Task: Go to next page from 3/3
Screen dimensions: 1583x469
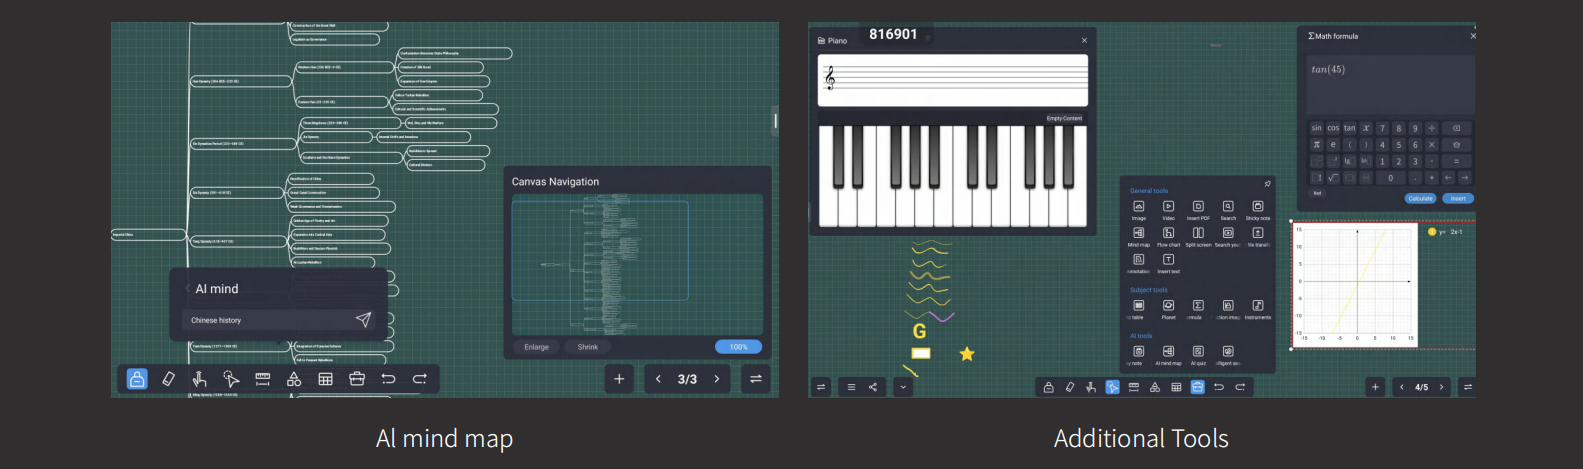Action: tap(716, 379)
